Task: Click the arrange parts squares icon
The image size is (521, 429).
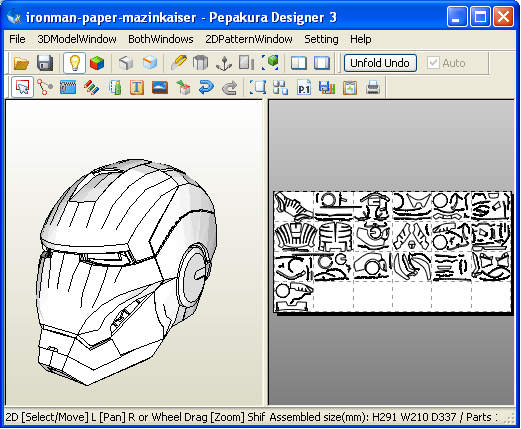Action: 280,88
